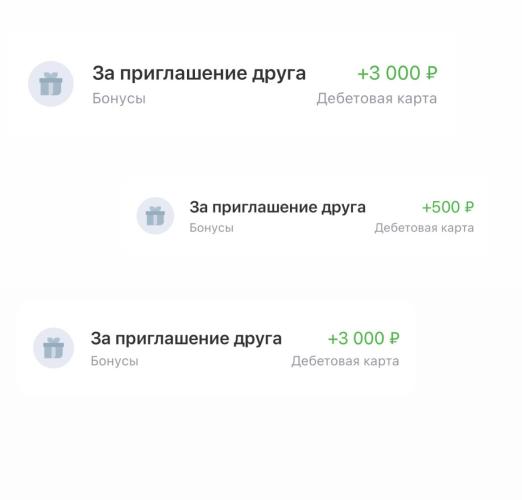
Task: Click 'Дебетовая карта' under the last +3 000 ₽
Action: [345, 361]
